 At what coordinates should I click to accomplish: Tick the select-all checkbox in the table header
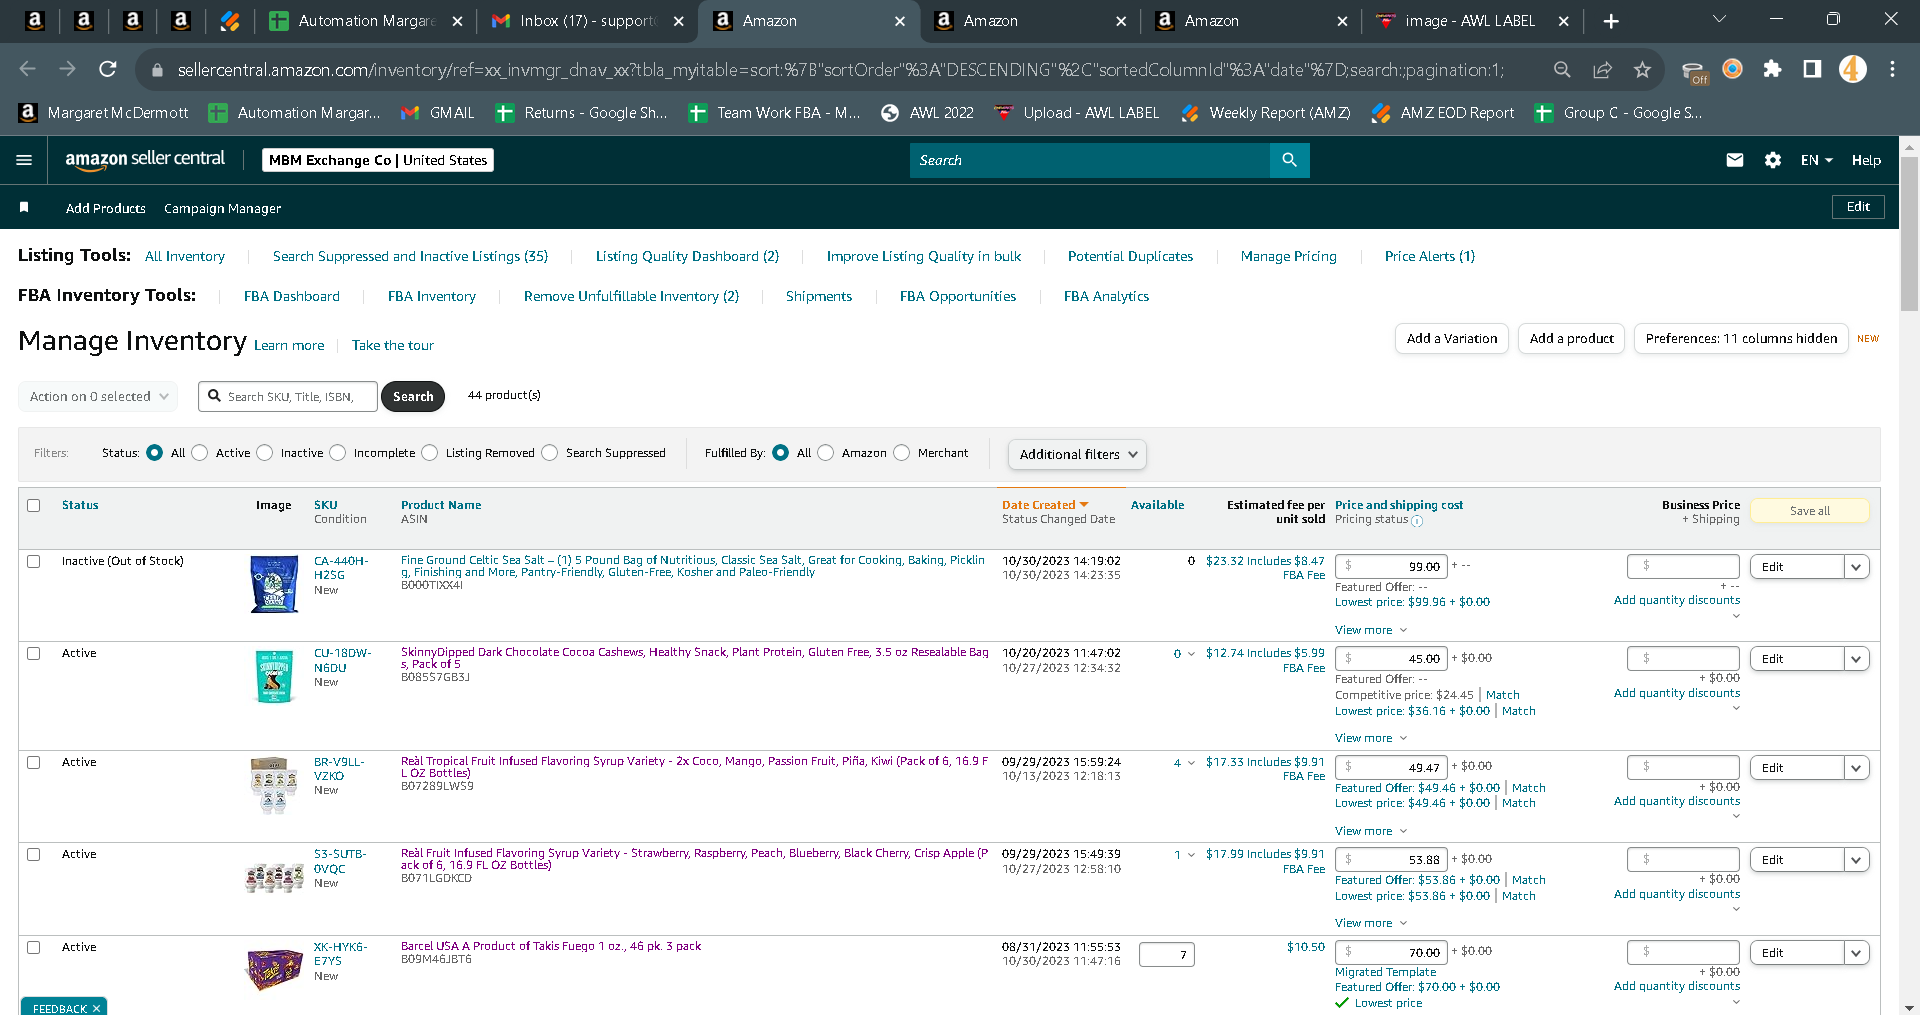34,506
